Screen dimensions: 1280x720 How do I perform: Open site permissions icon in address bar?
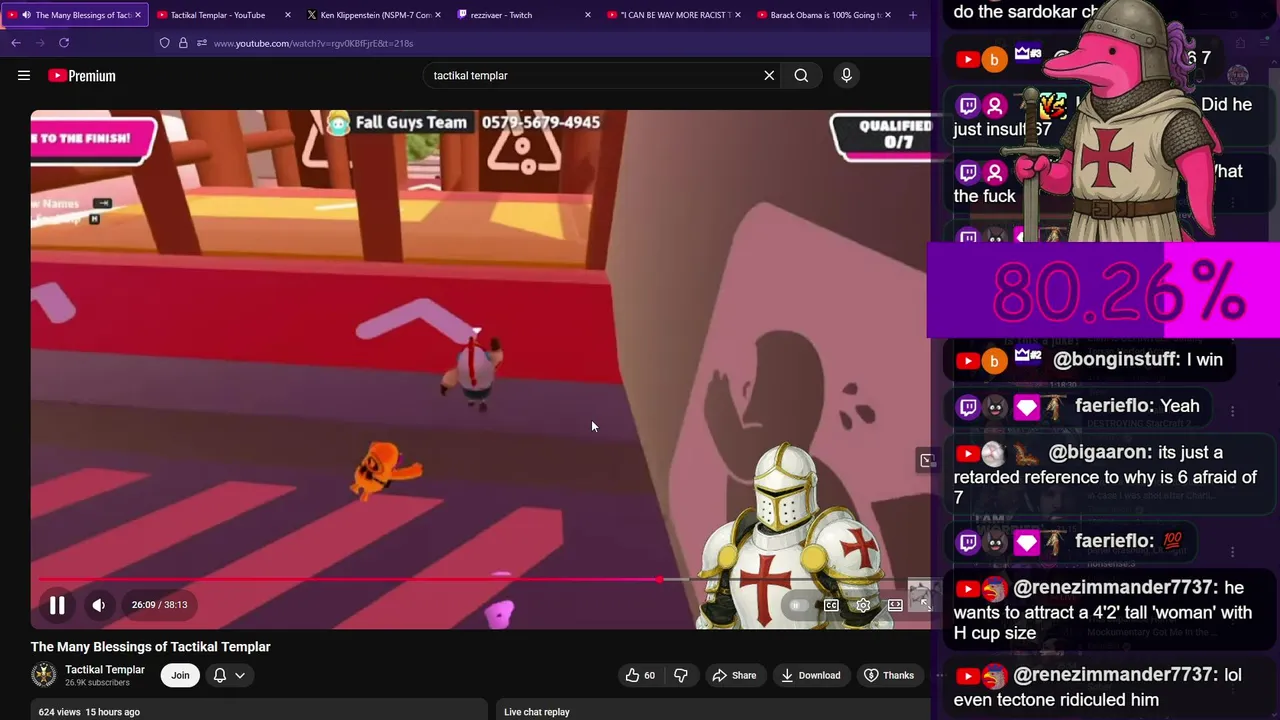click(201, 43)
